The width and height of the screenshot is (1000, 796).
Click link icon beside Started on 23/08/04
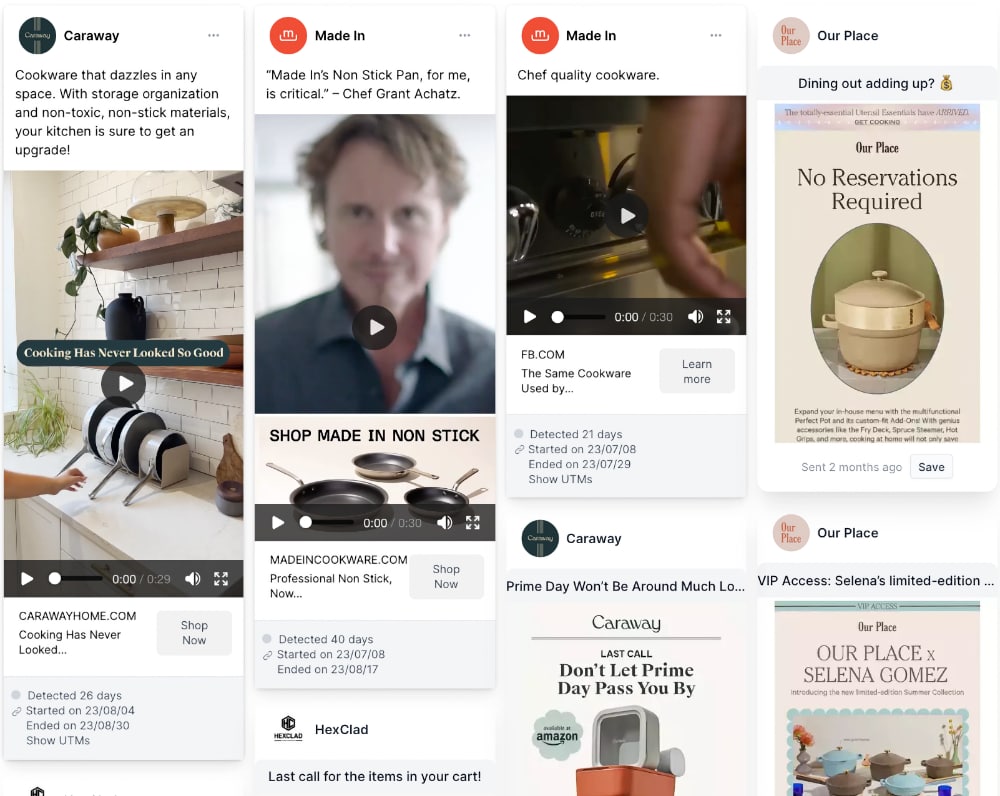(x=17, y=712)
